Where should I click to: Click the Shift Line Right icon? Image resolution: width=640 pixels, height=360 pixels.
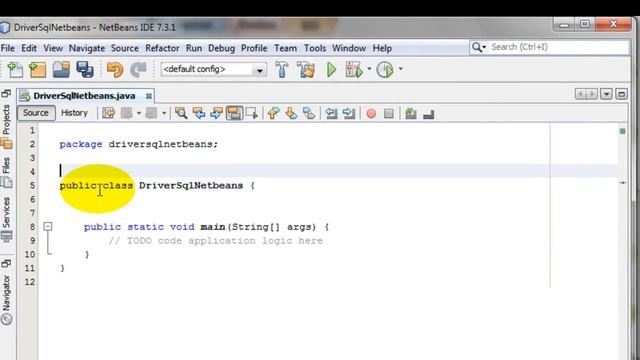click(x=349, y=113)
